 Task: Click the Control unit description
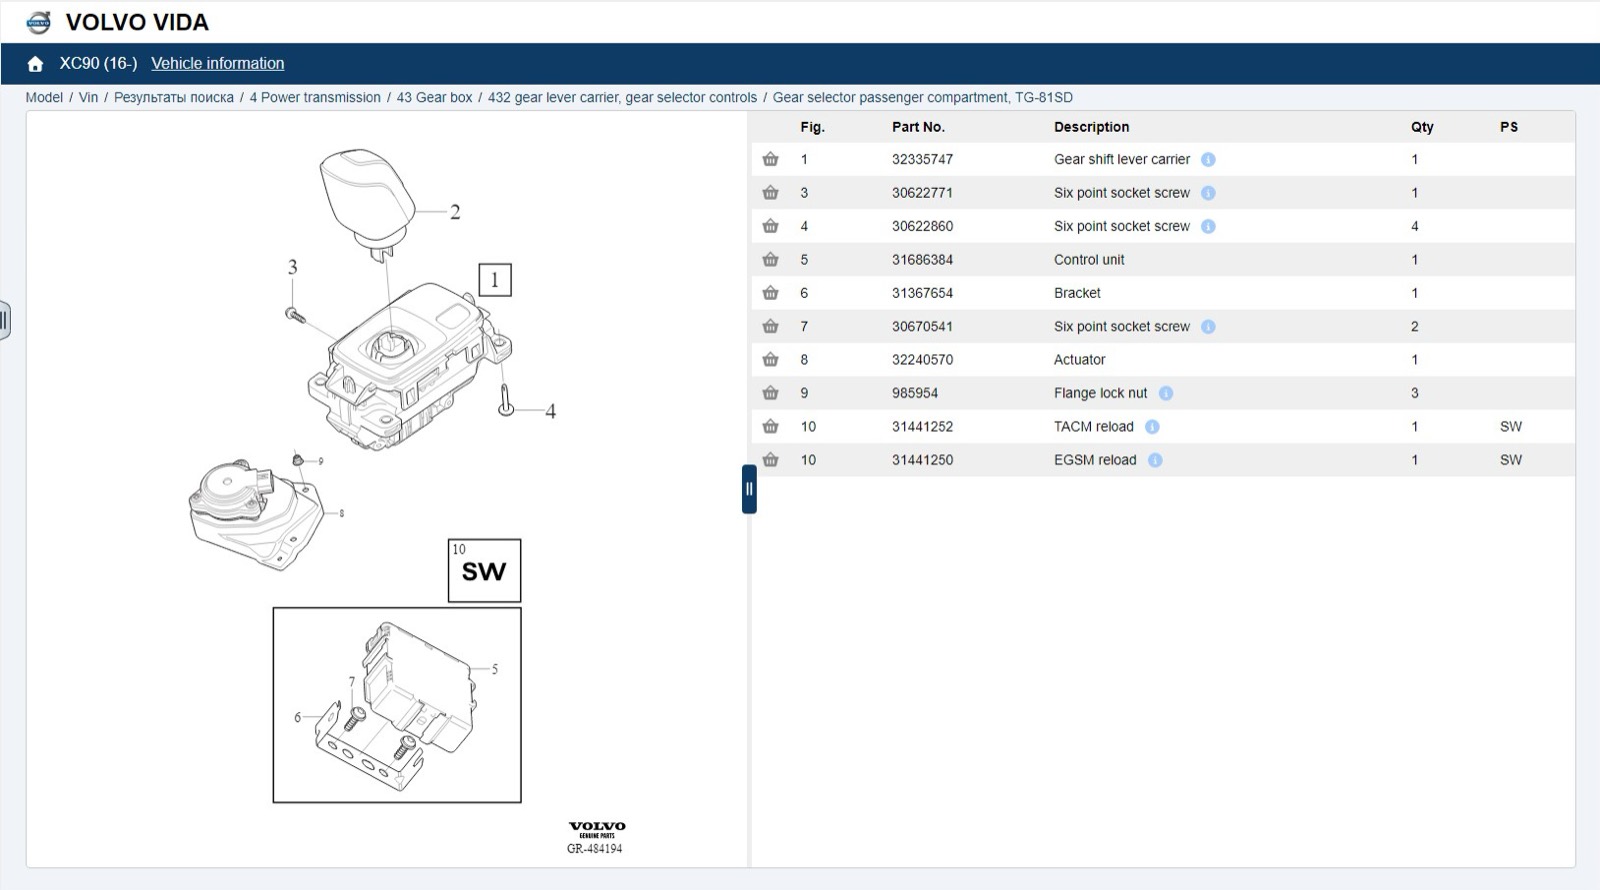[x=1089, y=260]
